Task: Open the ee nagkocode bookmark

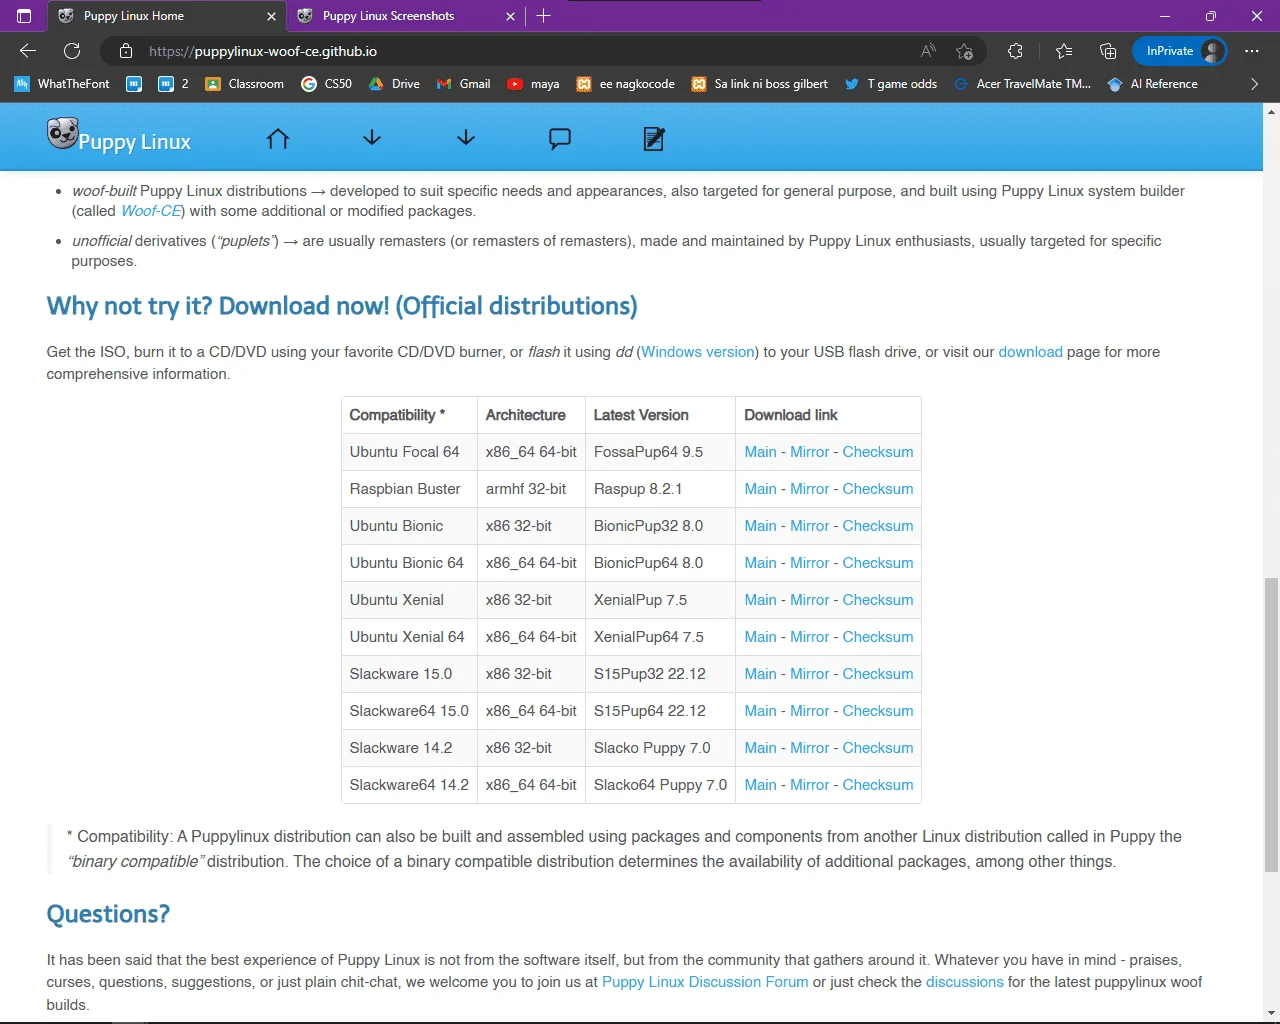Action: [x=625, y=84]
